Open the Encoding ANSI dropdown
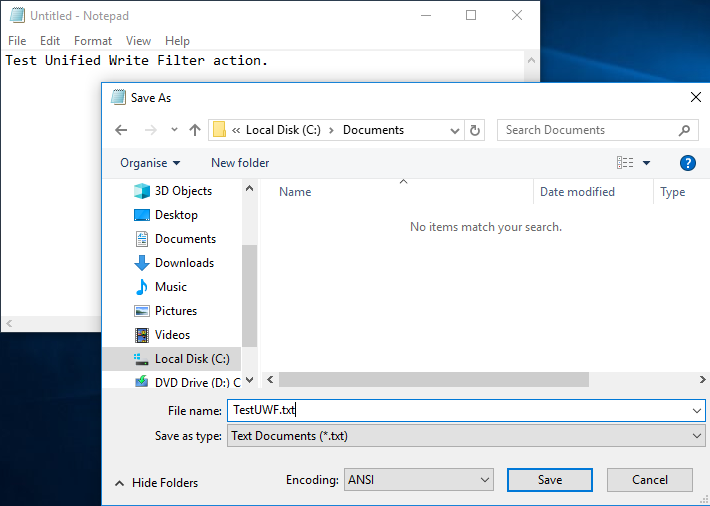The height and width of the screenshot is (506, 710). click(419, 480)
